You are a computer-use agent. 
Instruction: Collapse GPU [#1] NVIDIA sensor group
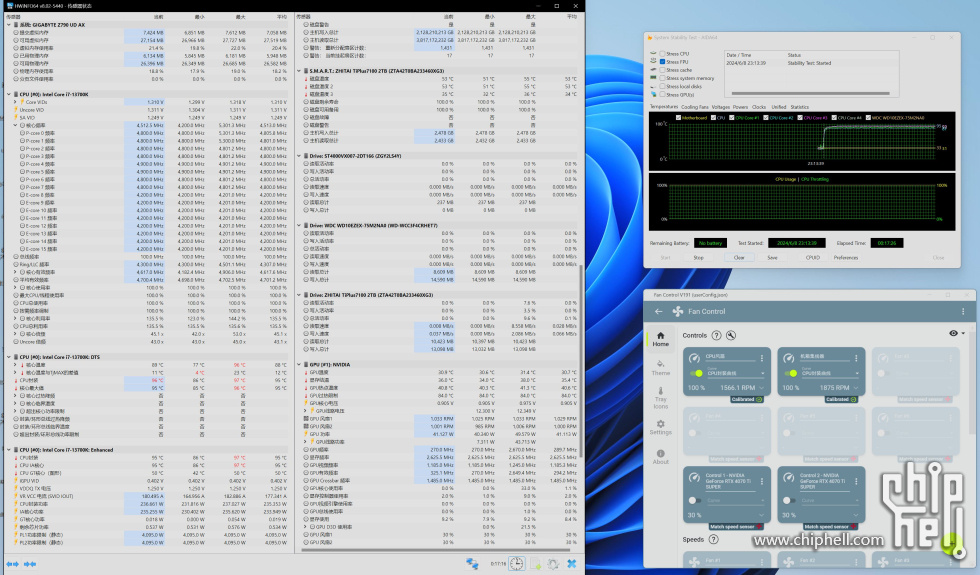click(x=299, y=364)
